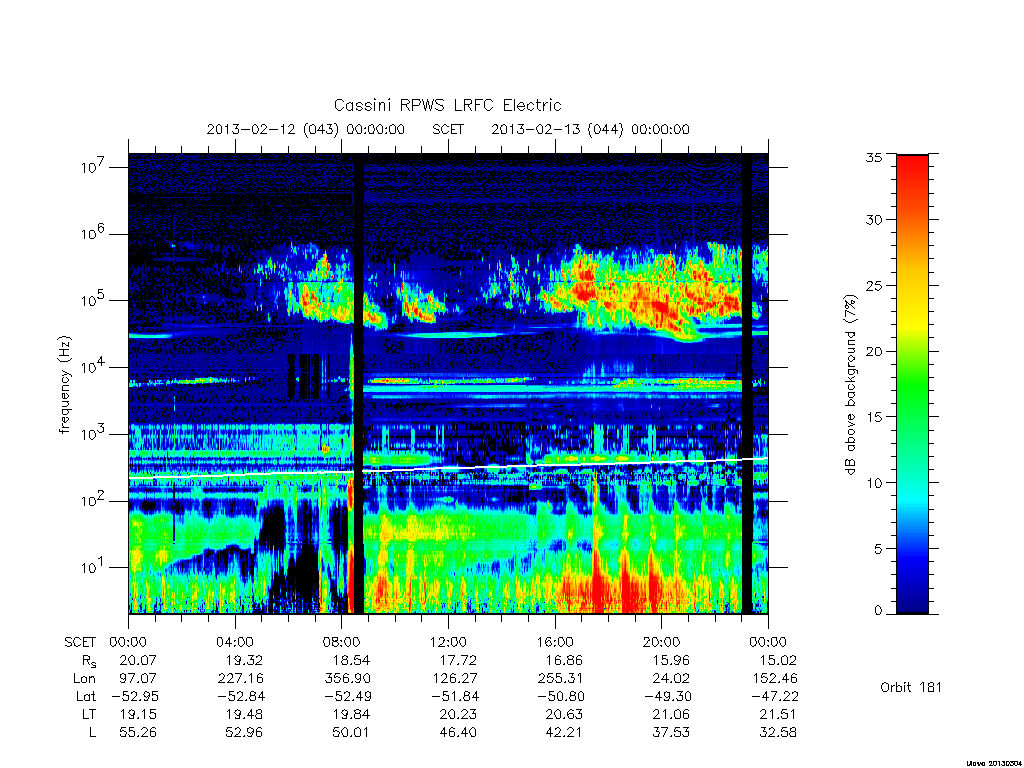This screenshot has width=1024, height=768.
Task: Click the 16:00 time axis label
Action: tap(555, 642)
